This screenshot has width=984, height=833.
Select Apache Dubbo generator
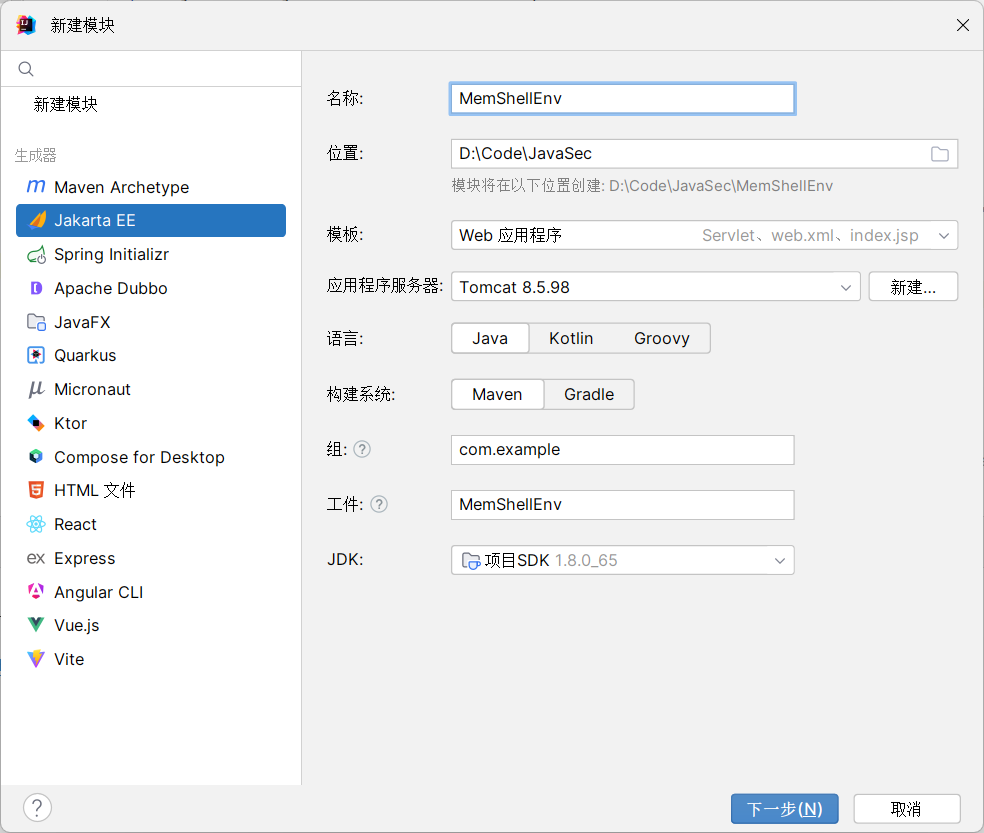[x=151, y=288]
